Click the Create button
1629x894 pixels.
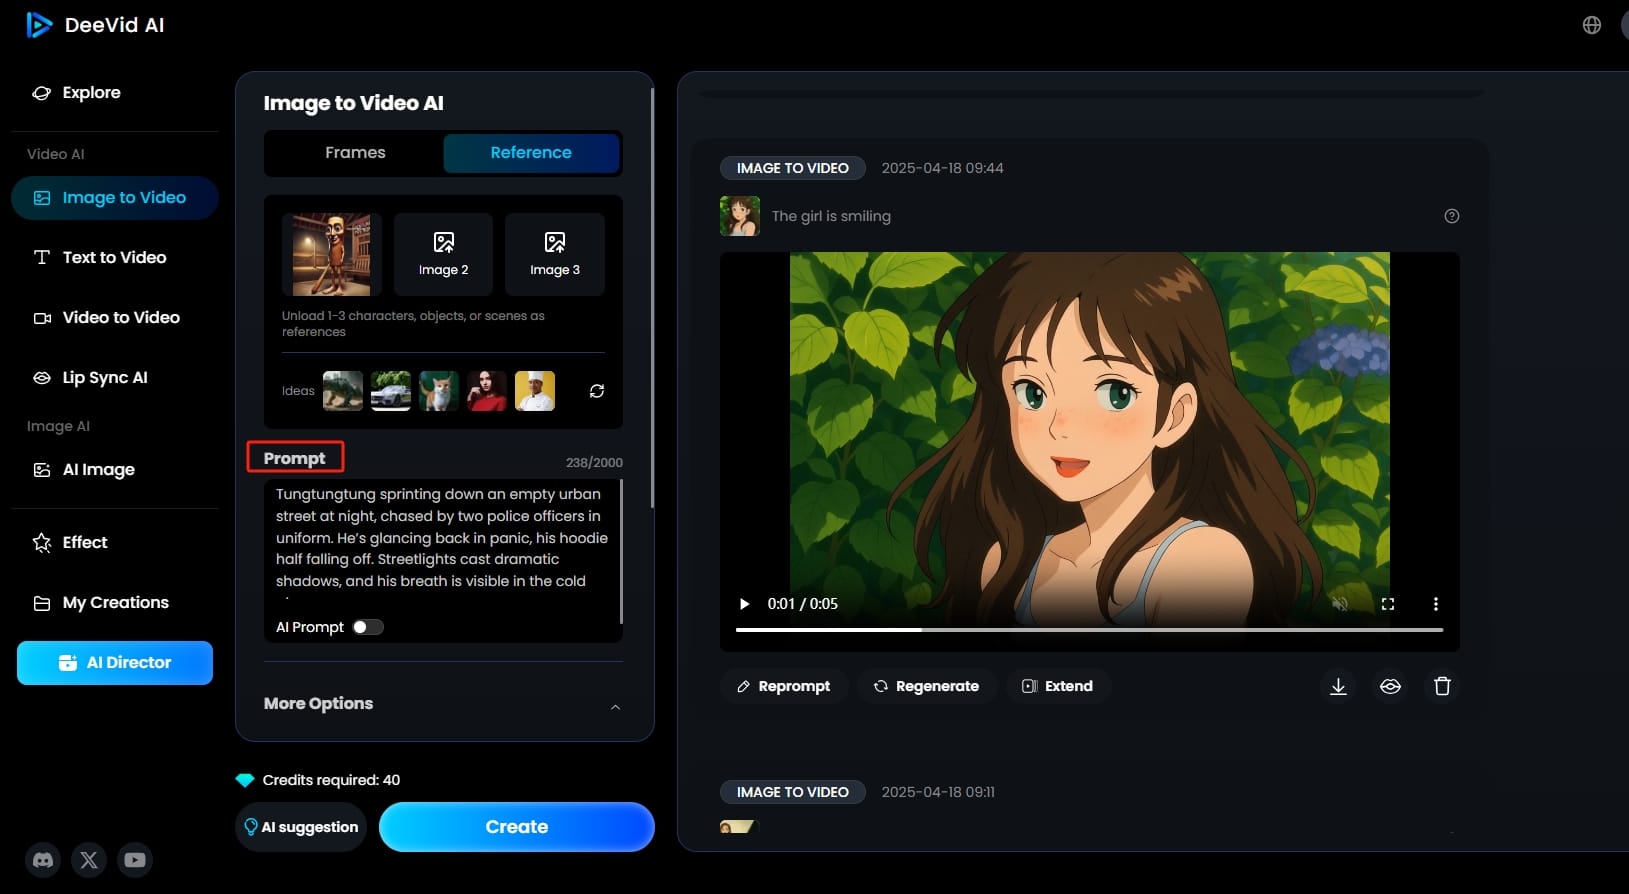(517, 827)
